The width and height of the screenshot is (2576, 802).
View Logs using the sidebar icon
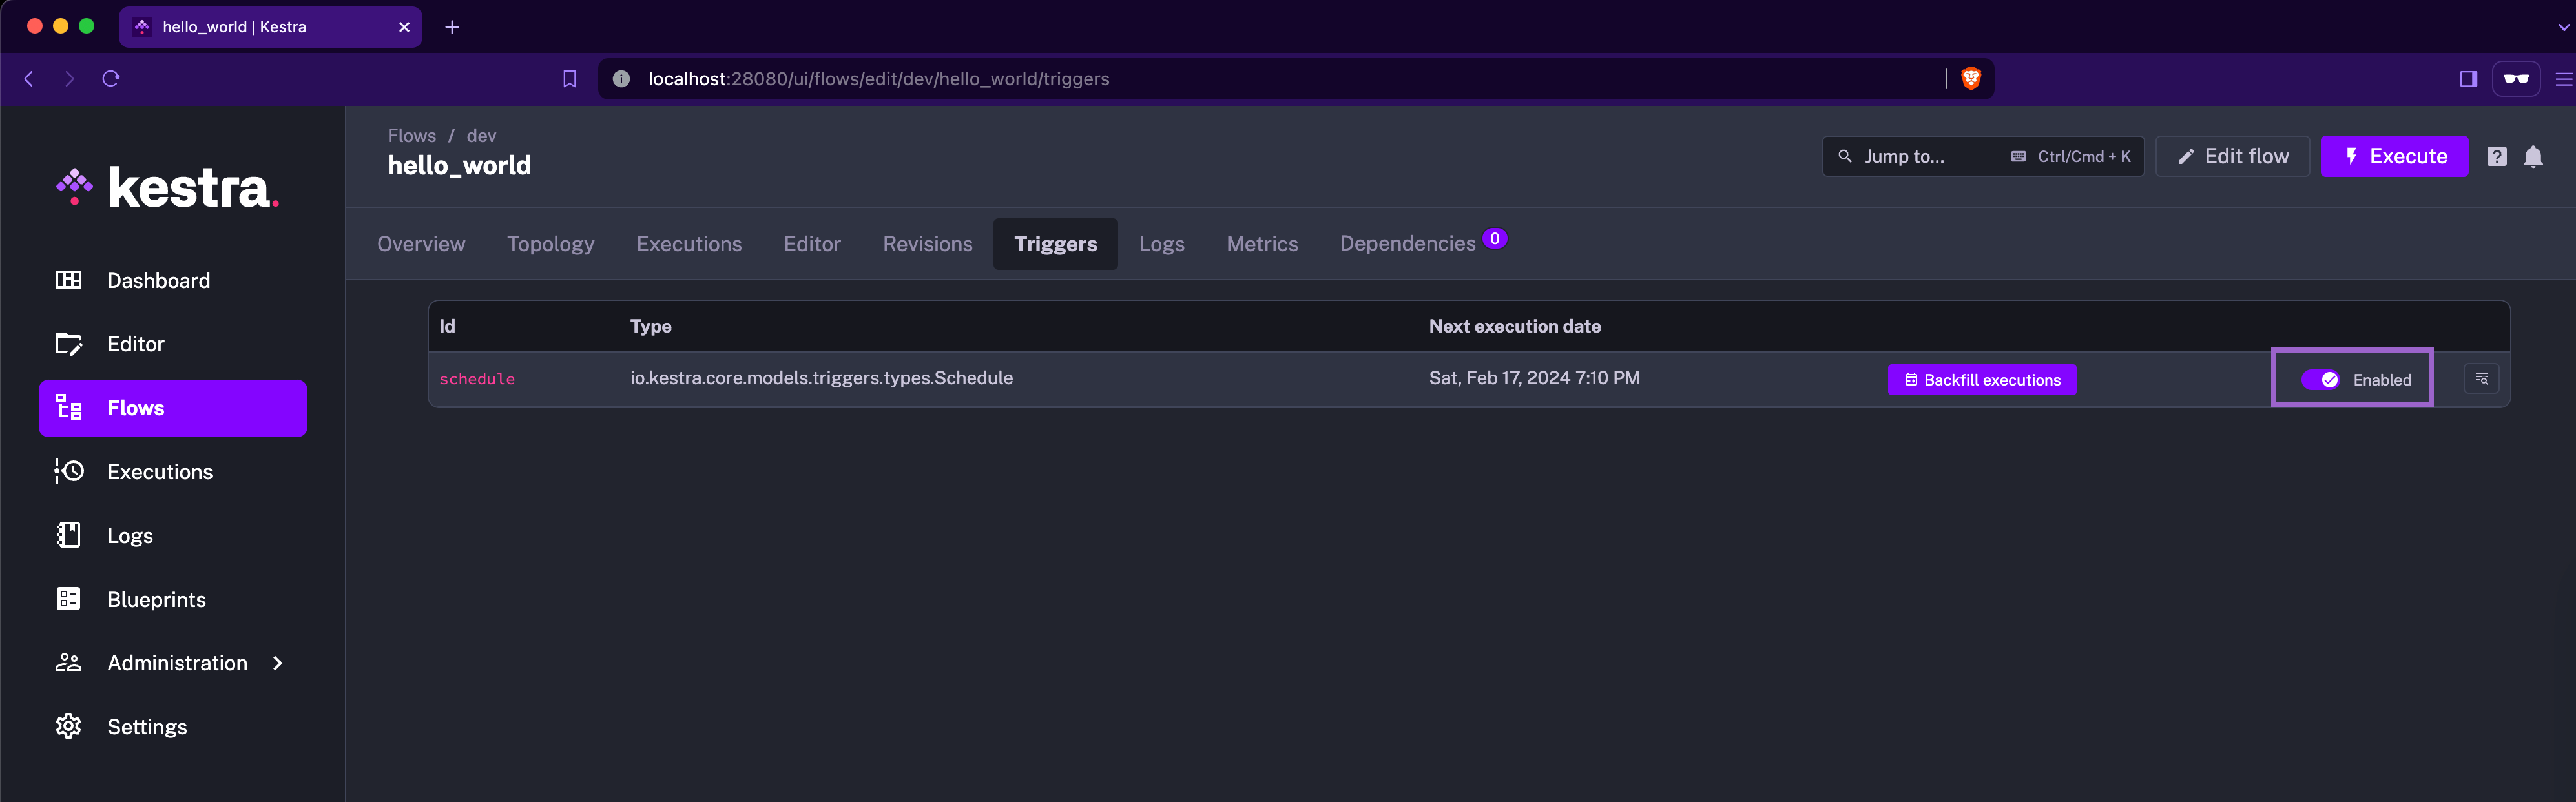68,535
